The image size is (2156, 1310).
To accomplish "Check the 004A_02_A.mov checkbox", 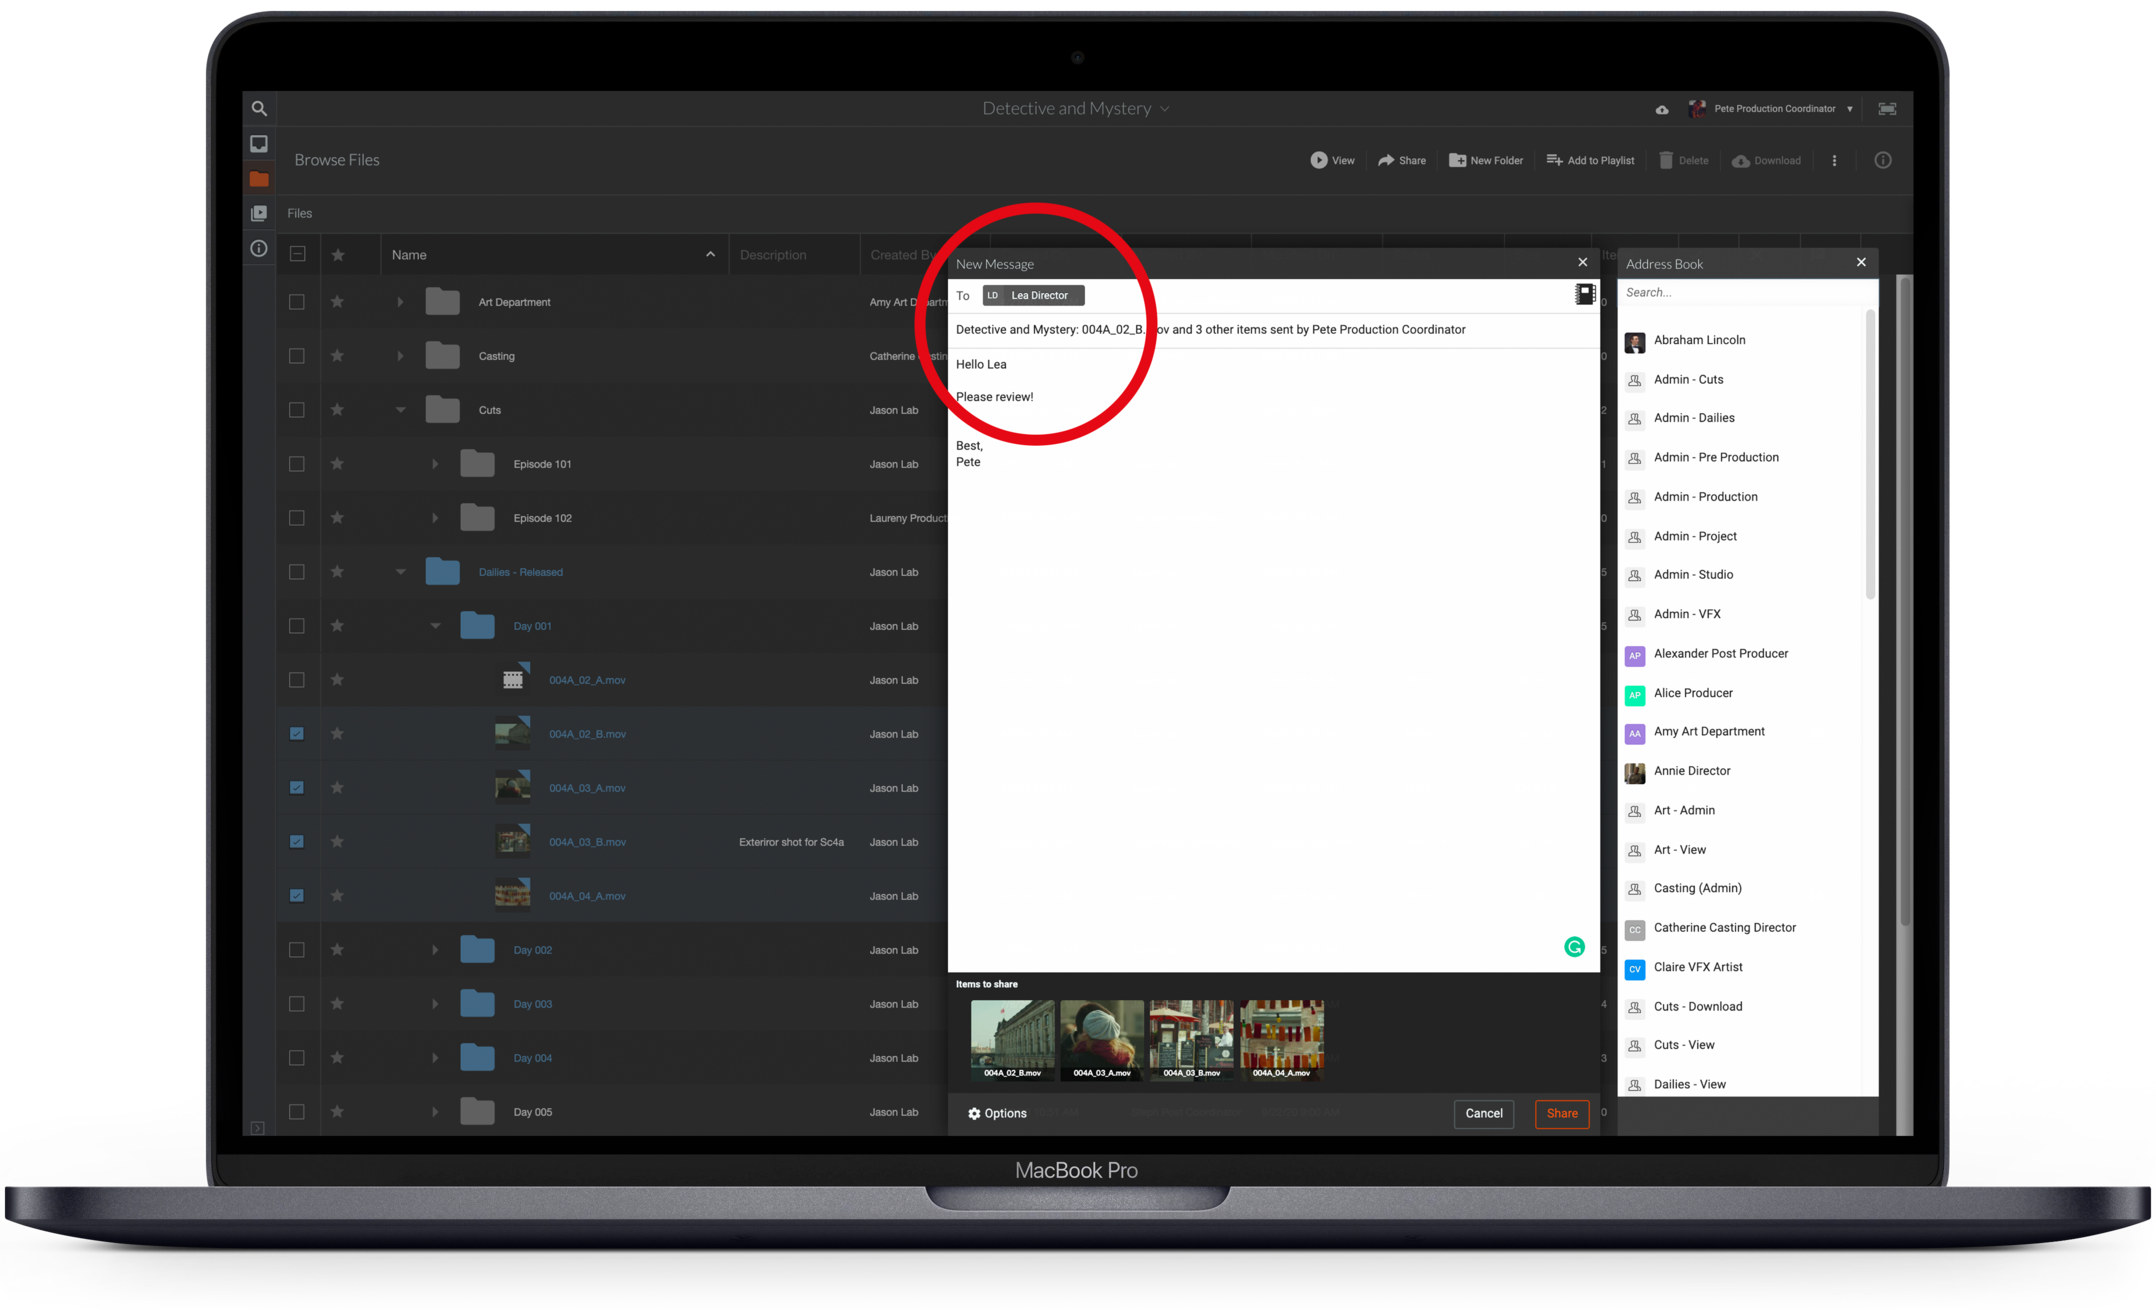I will 297,680.
